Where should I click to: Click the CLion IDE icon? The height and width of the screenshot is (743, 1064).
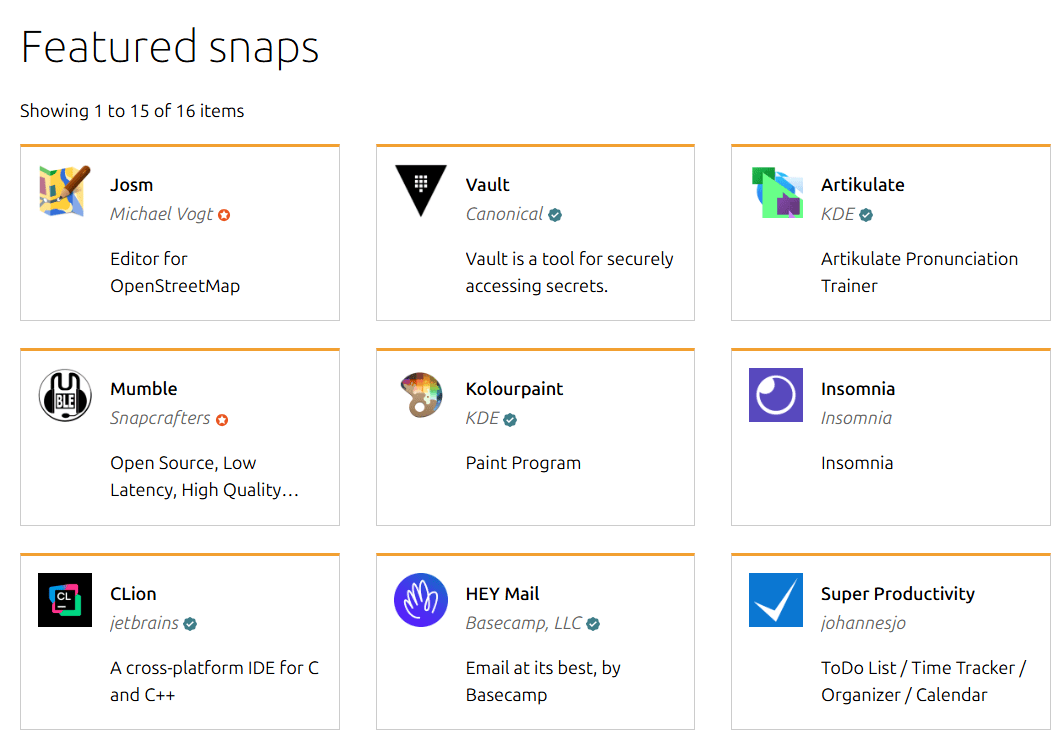coord(65,600)
